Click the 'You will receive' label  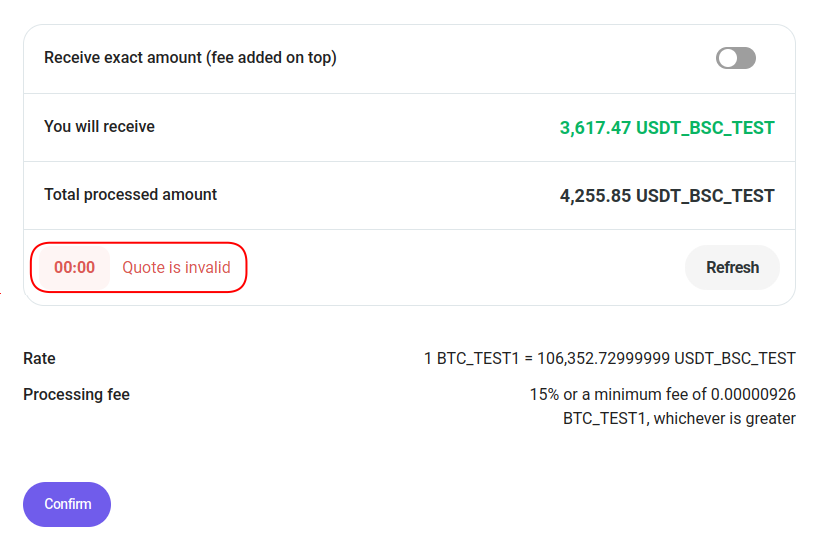coord(99,127)
